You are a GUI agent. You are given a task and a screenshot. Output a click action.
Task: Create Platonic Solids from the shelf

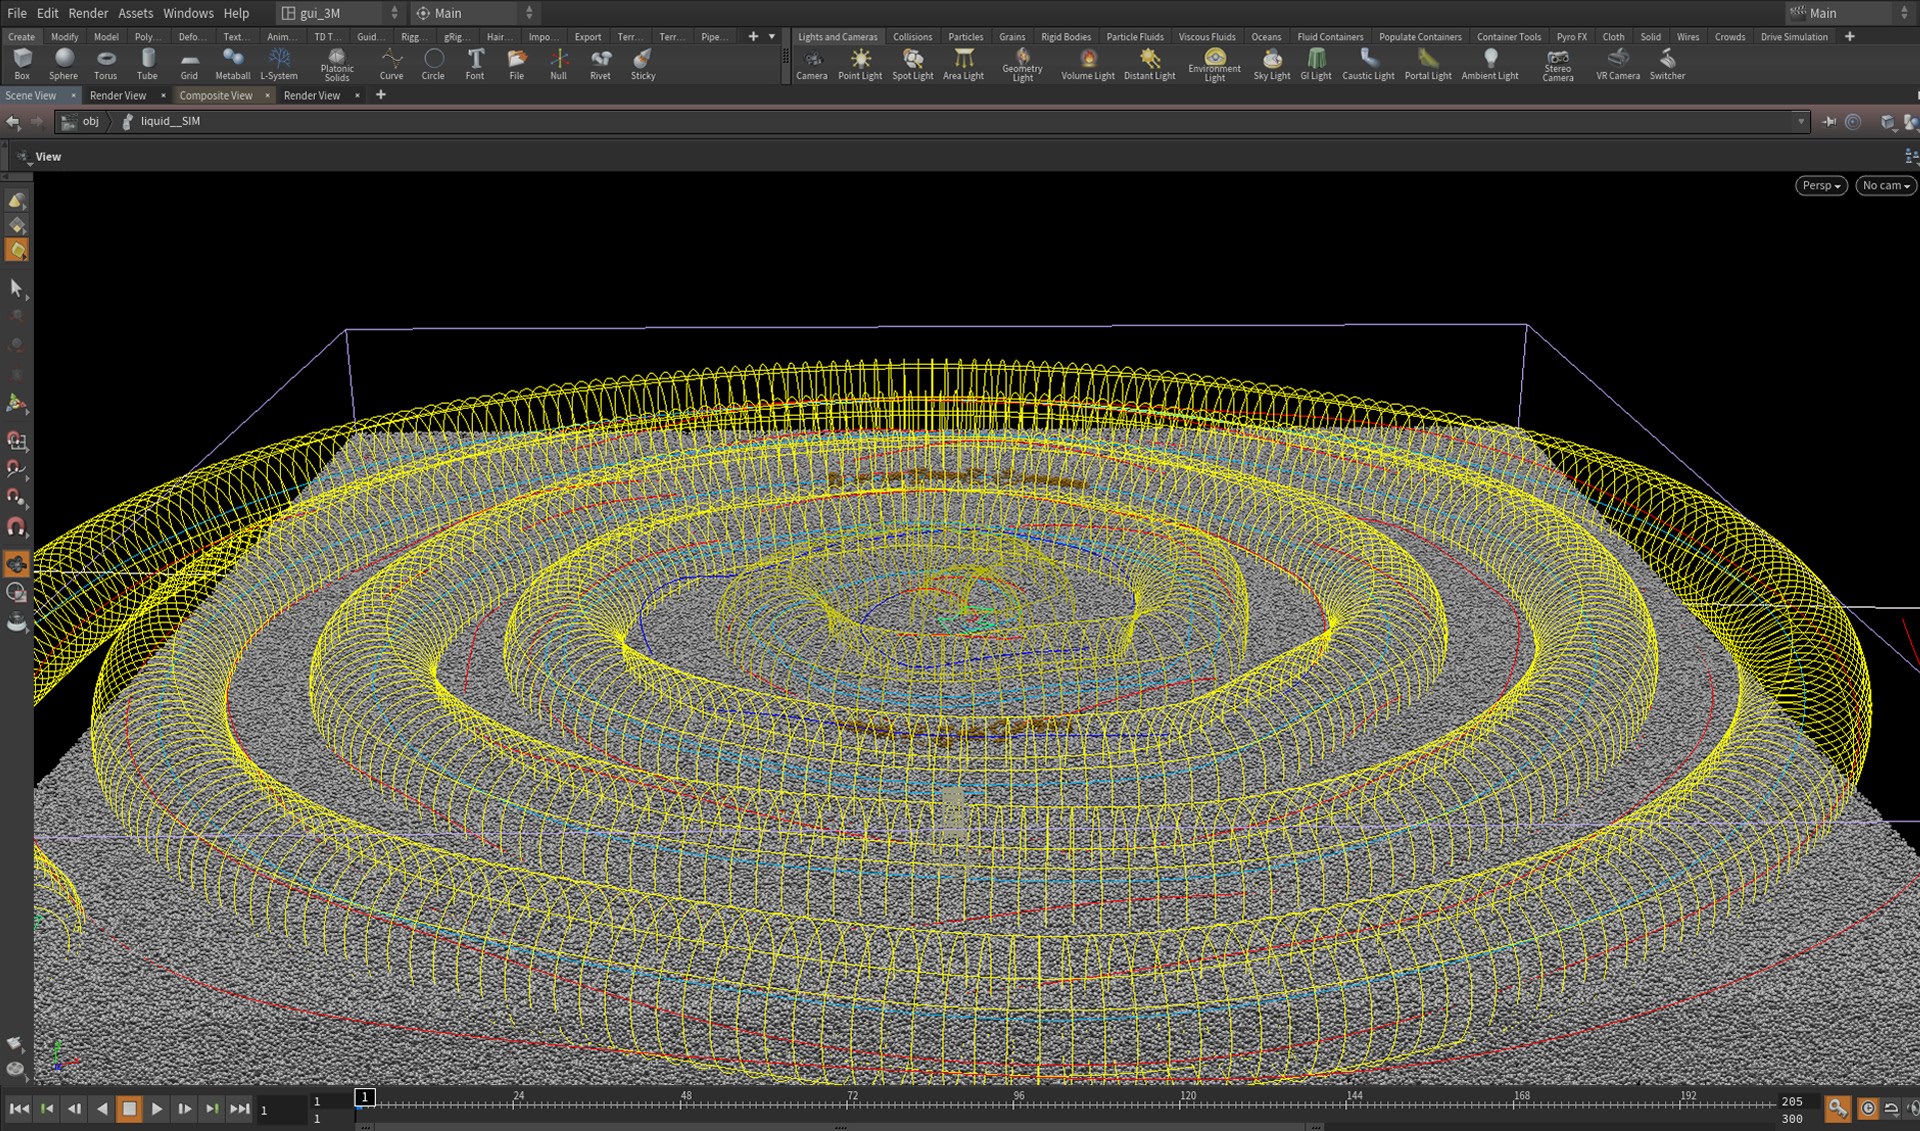(x=337, y=65)
